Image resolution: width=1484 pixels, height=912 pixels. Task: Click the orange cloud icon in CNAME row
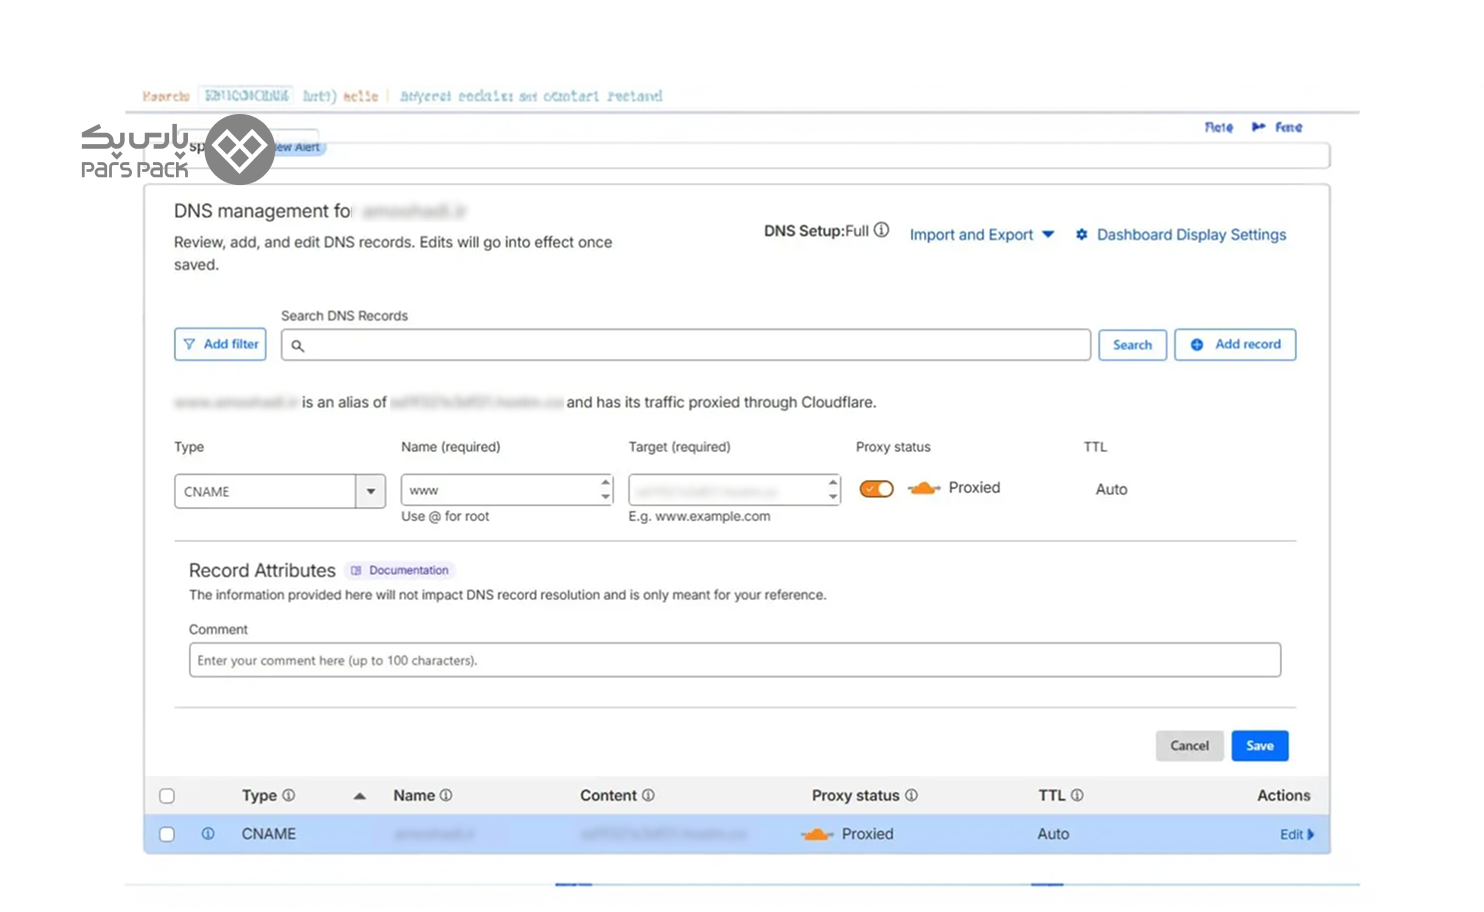point(817,834)
